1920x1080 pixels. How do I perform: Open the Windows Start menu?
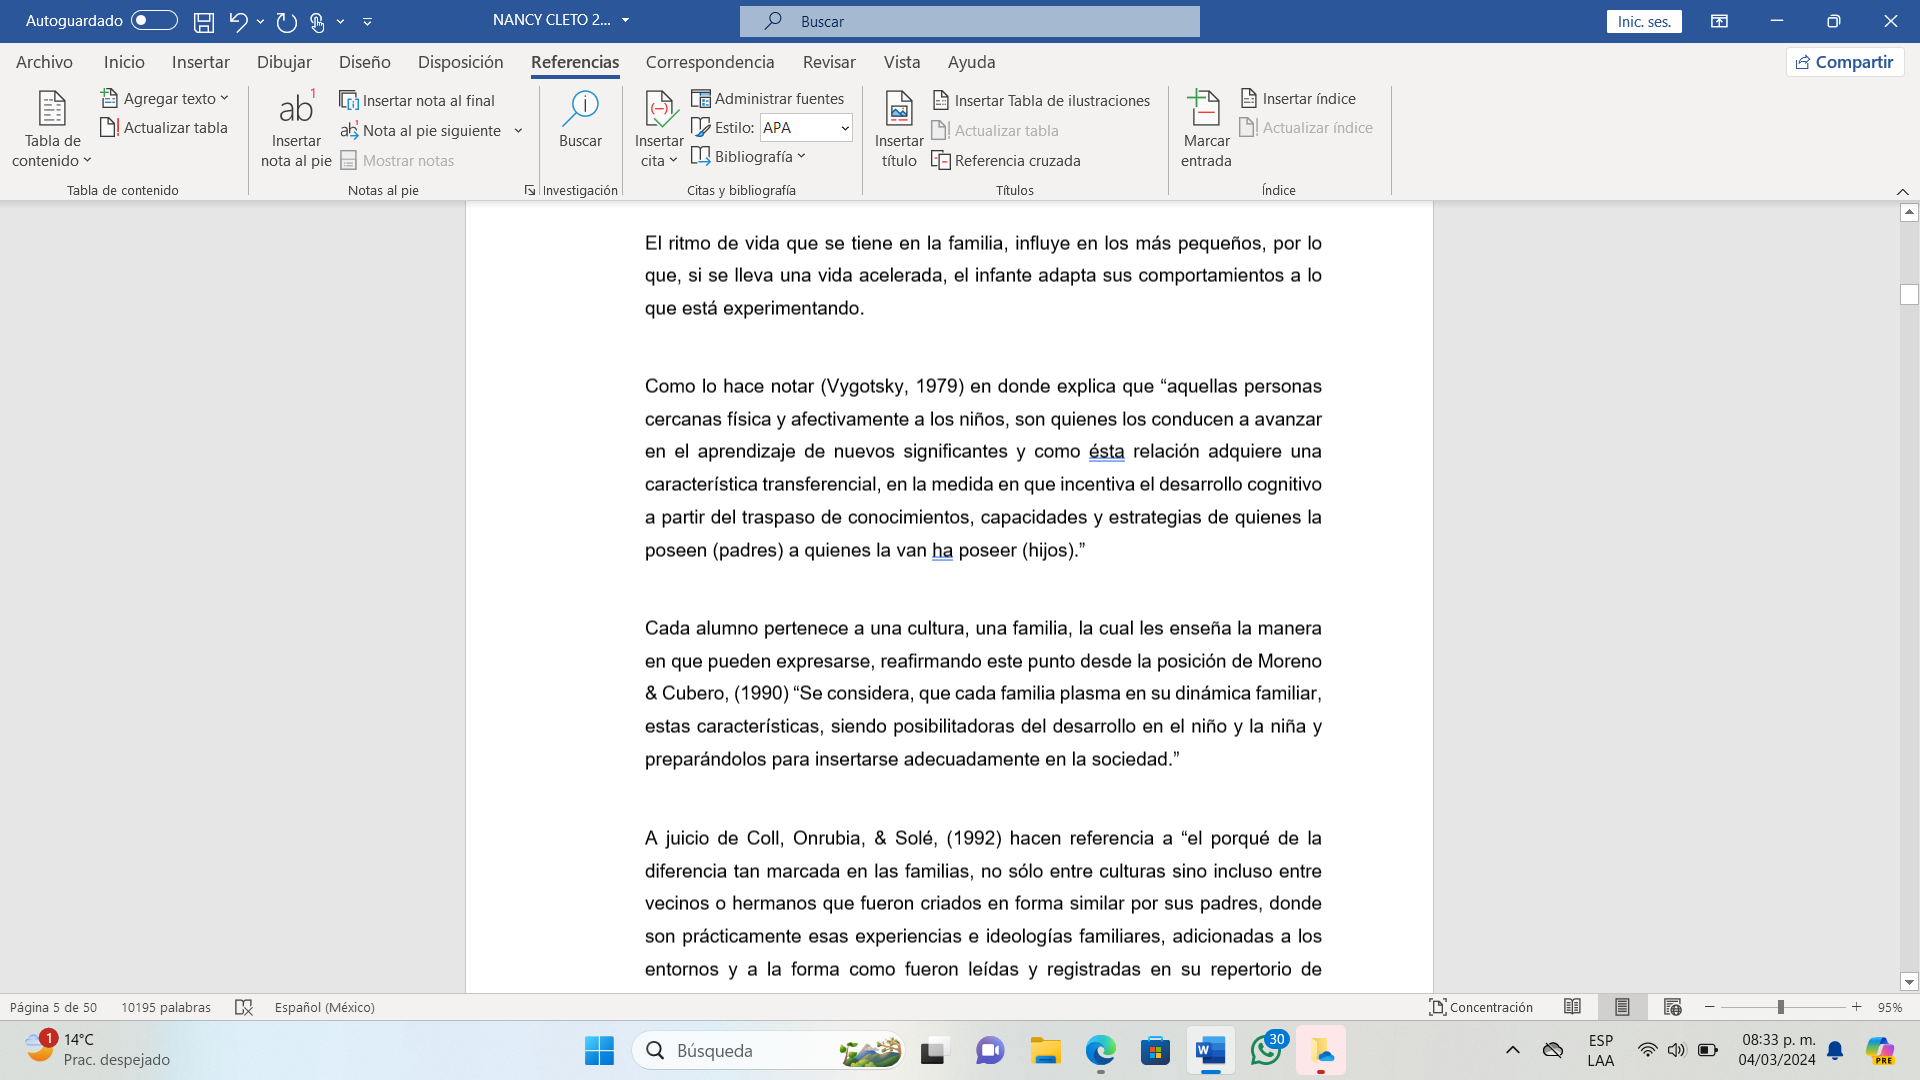[599, 1051]
